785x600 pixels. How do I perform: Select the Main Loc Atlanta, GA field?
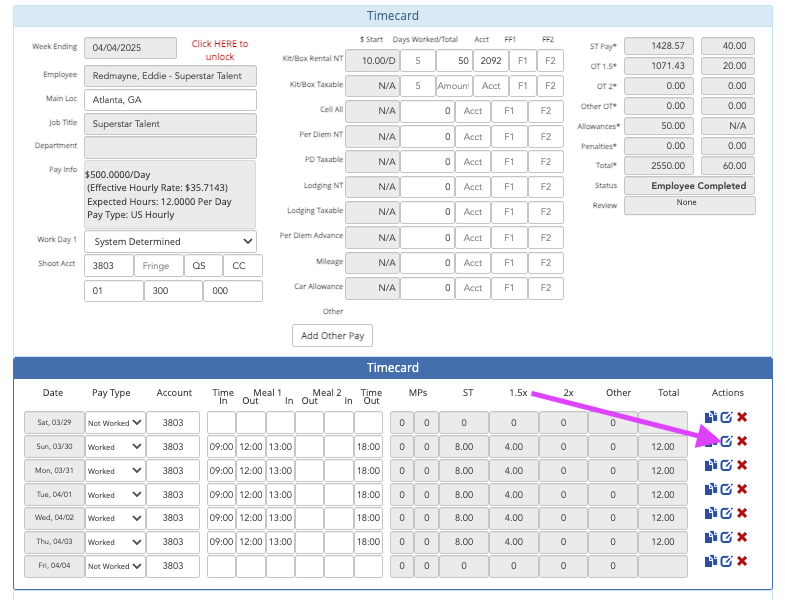(170, 100)
